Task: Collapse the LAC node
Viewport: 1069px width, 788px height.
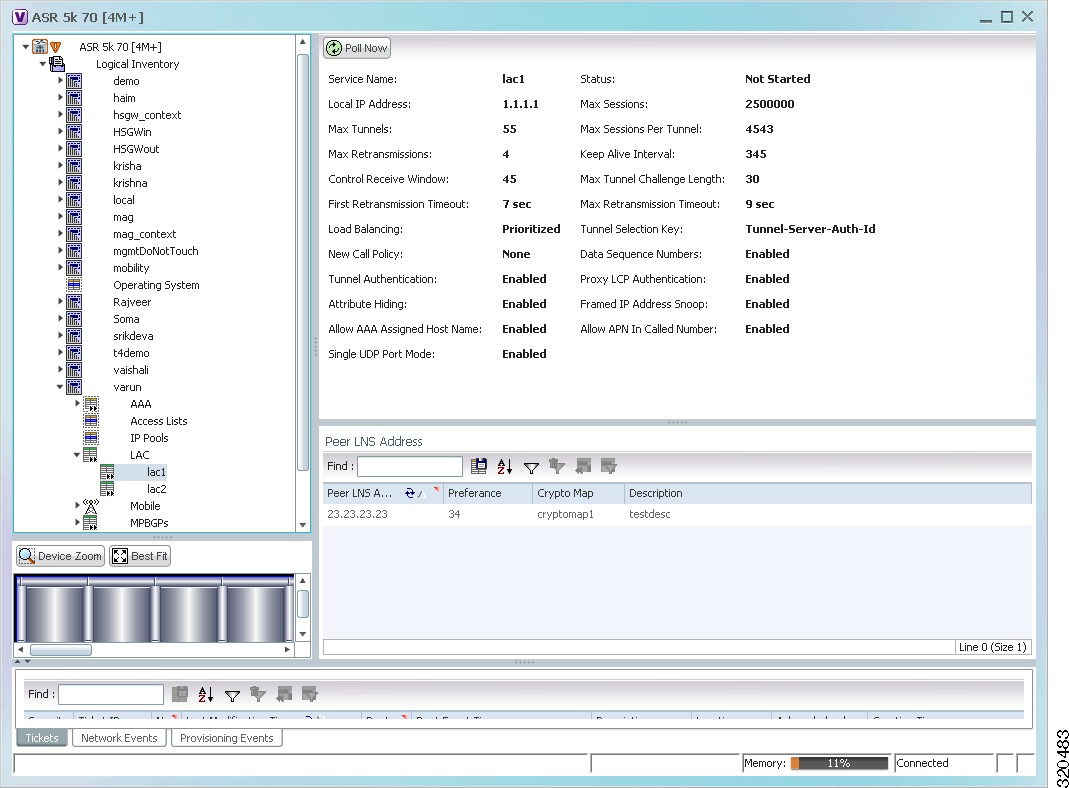Action: coord(77,455)
